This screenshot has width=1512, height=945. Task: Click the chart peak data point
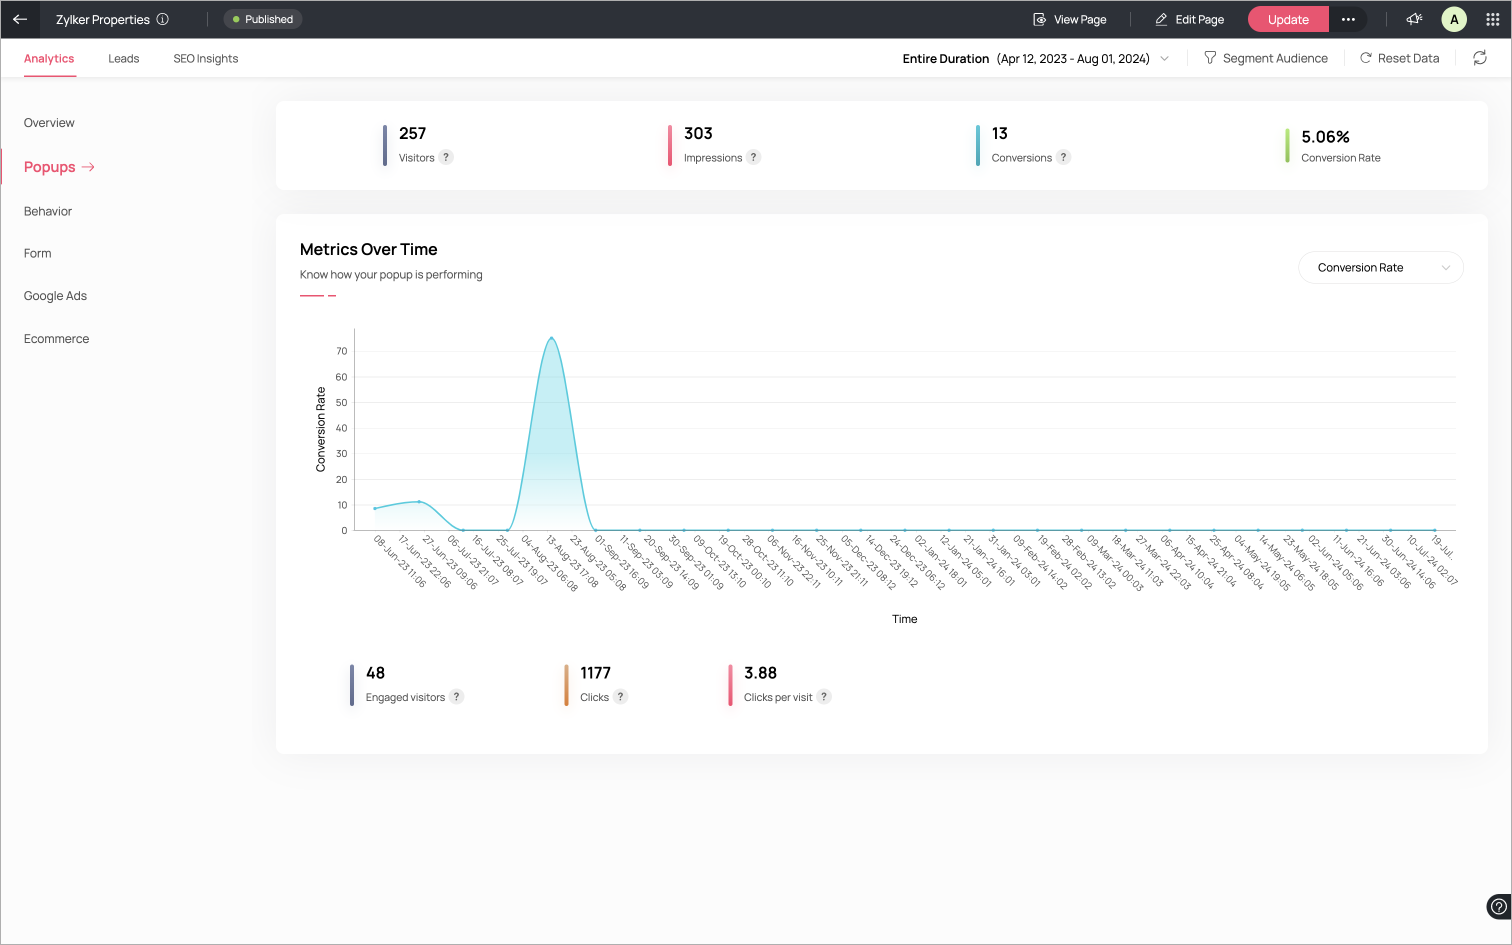coord(551,338)
